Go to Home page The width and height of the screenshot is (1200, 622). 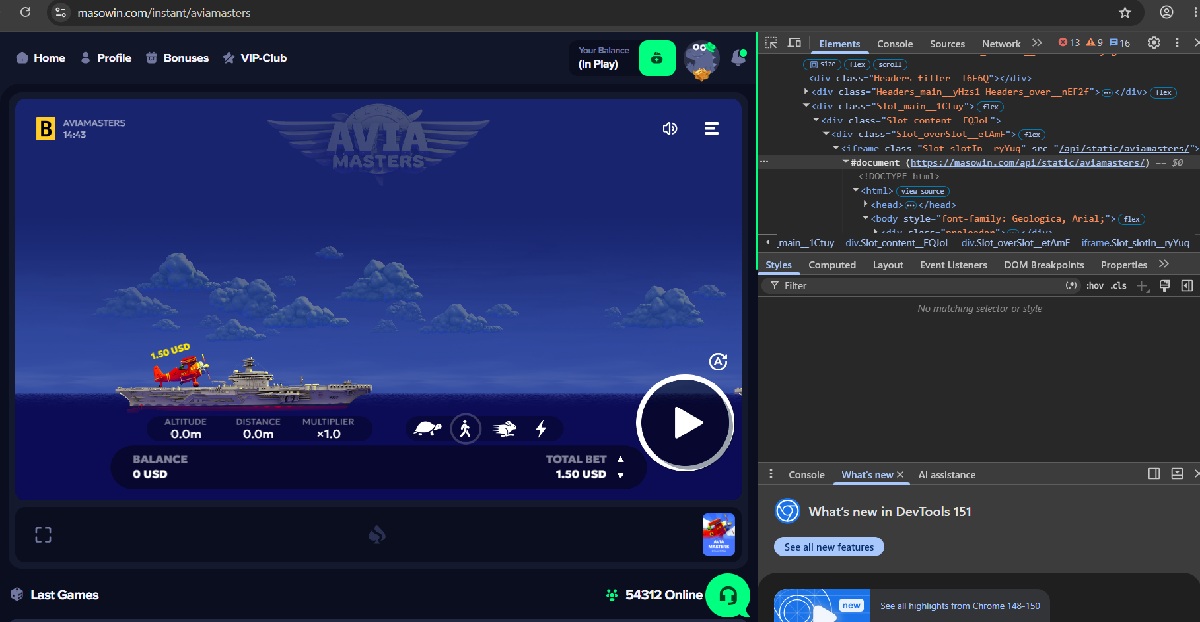pos(41,58)
